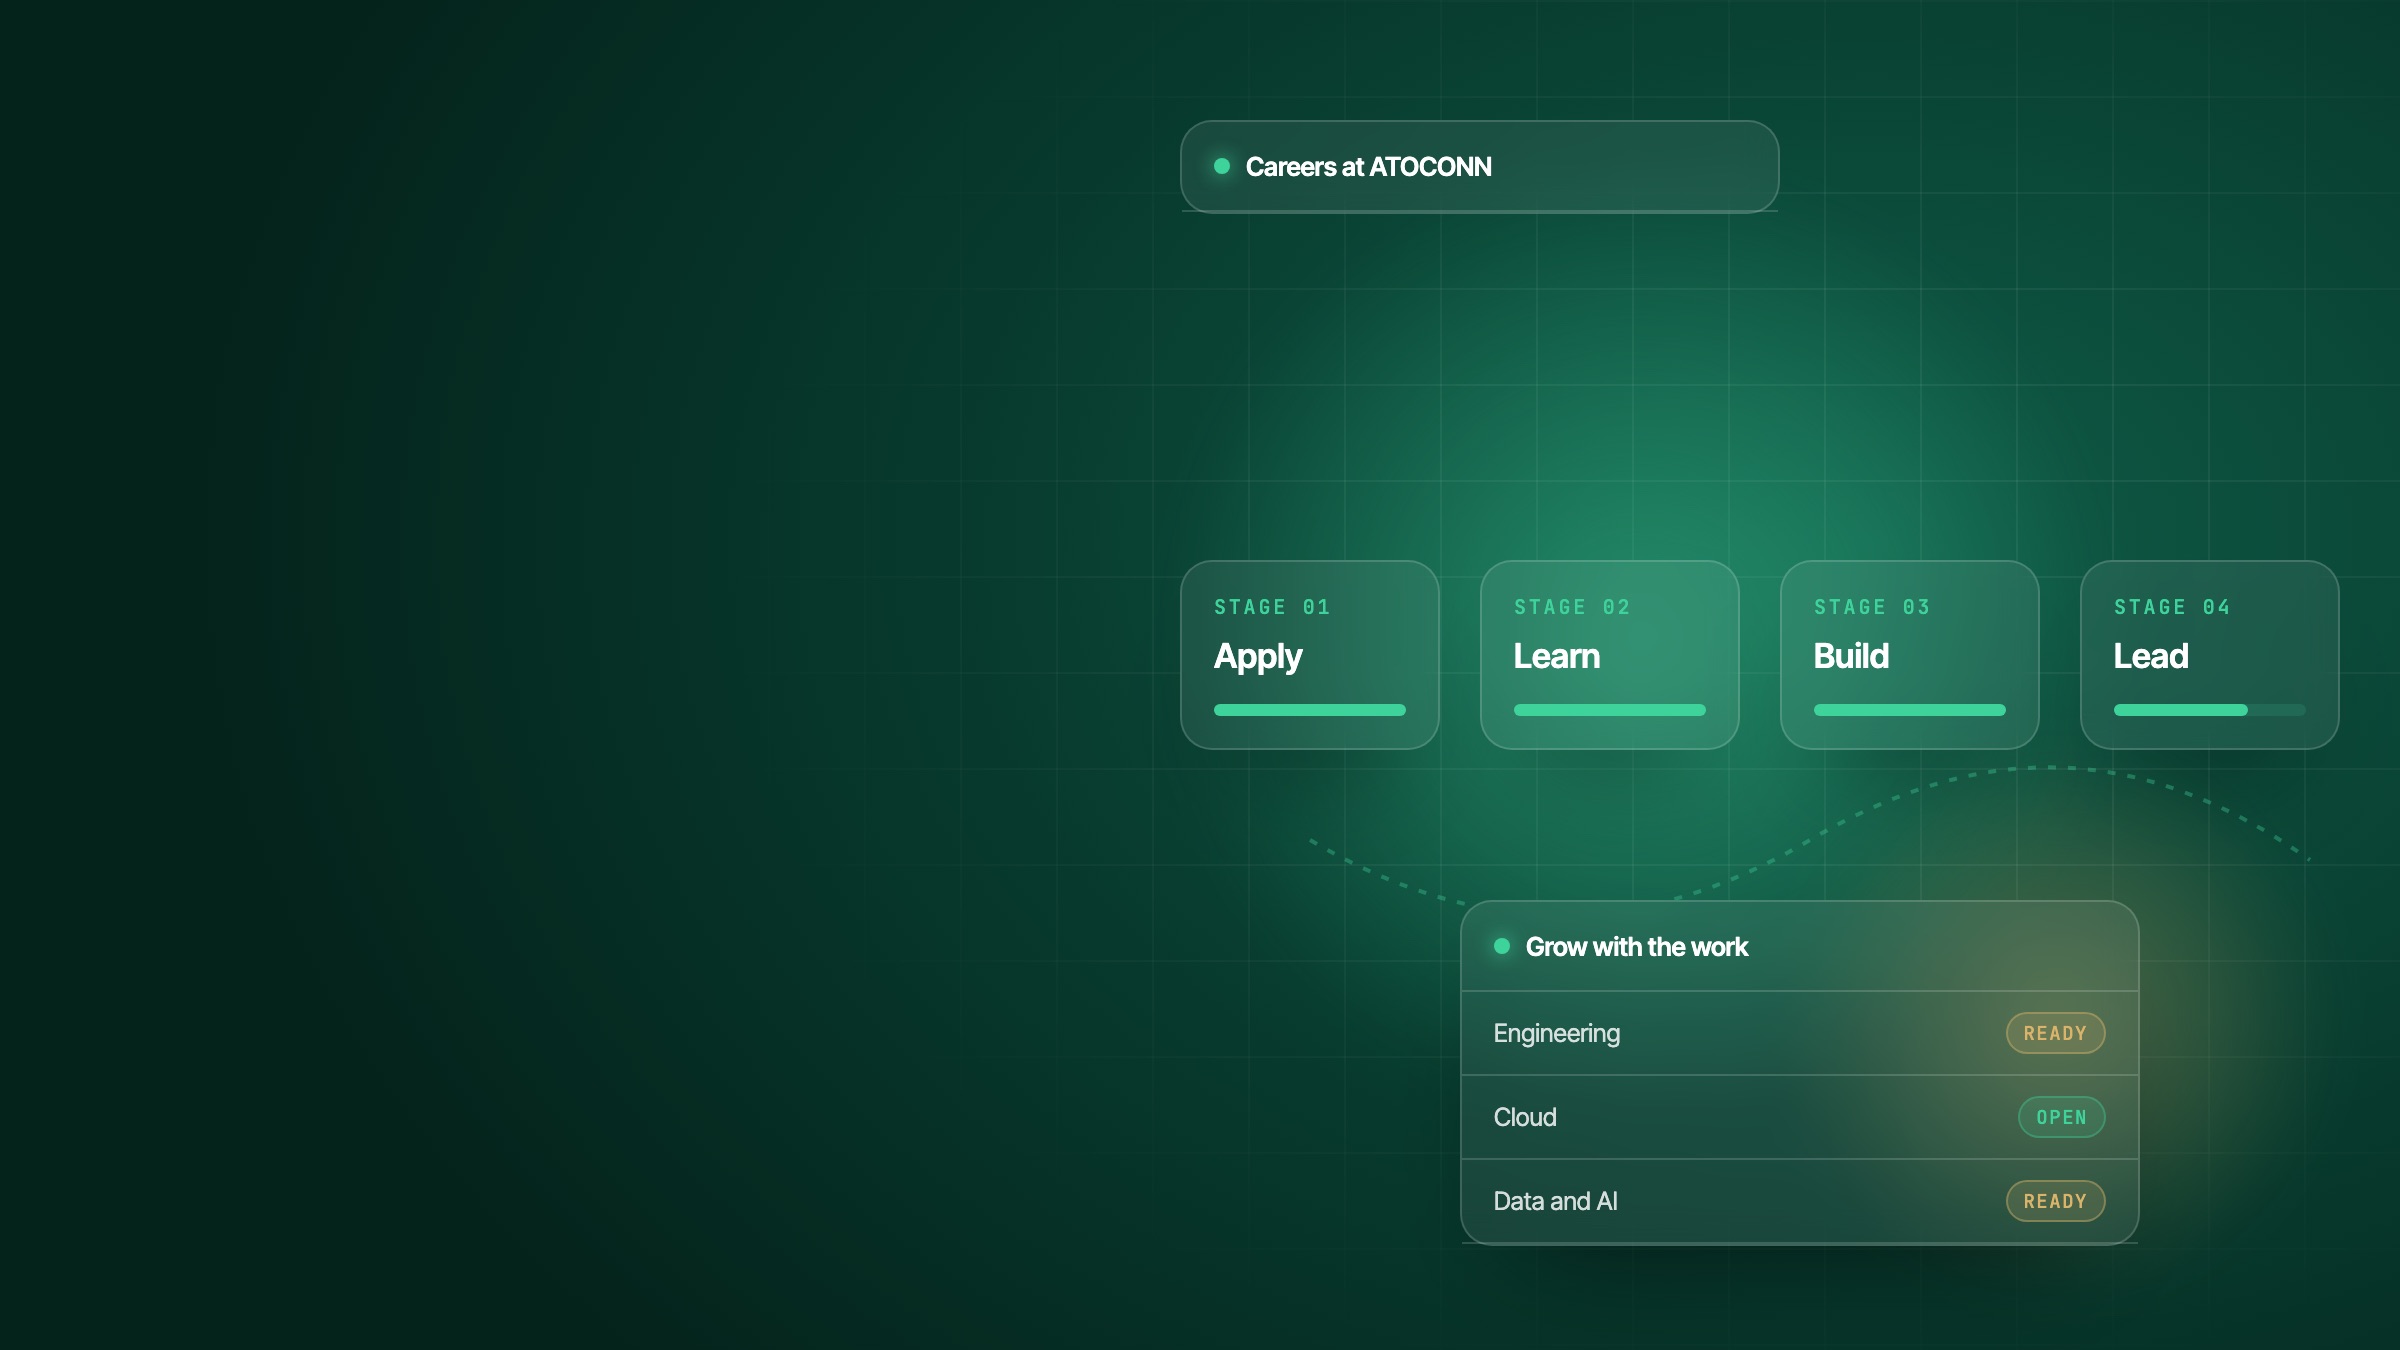The image size is (2400, 1350).
Task: Select the Cloud row
Action: pos(1799,1117)
